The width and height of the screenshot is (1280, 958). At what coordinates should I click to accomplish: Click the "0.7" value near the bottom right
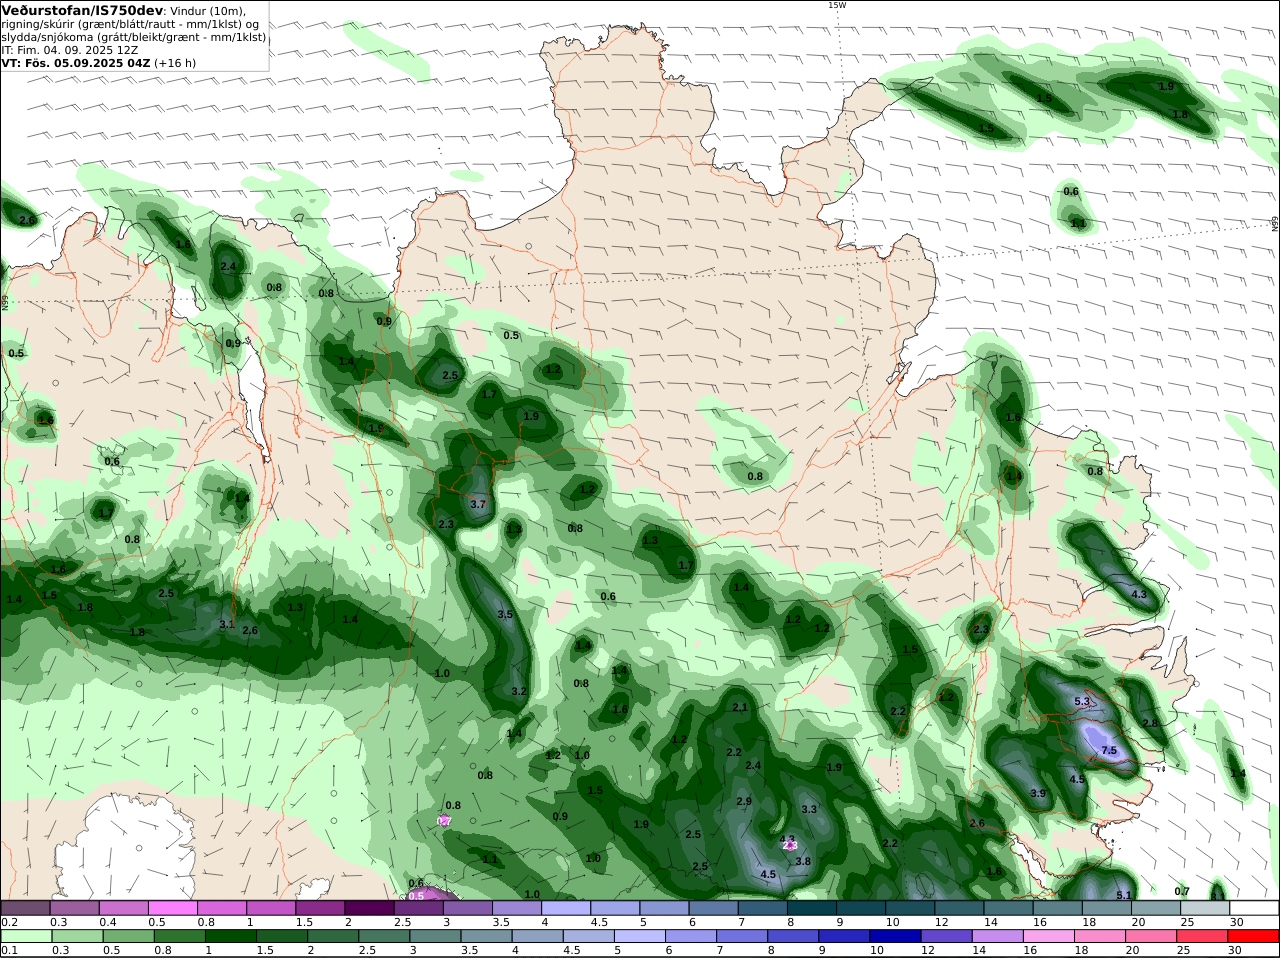[x=1182, y=891]
